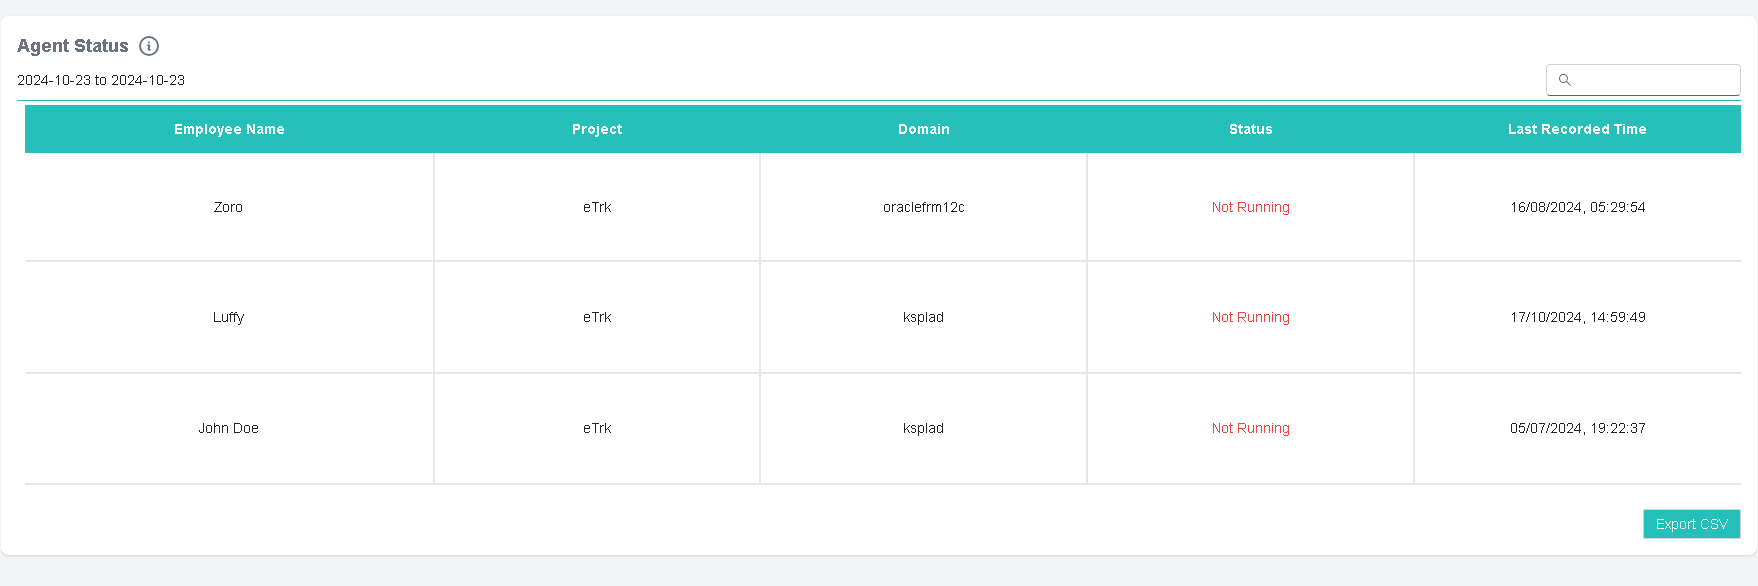
Task: Click Not Running status for Luffy
Action: pyautogui.click(x=1250, y=317)
